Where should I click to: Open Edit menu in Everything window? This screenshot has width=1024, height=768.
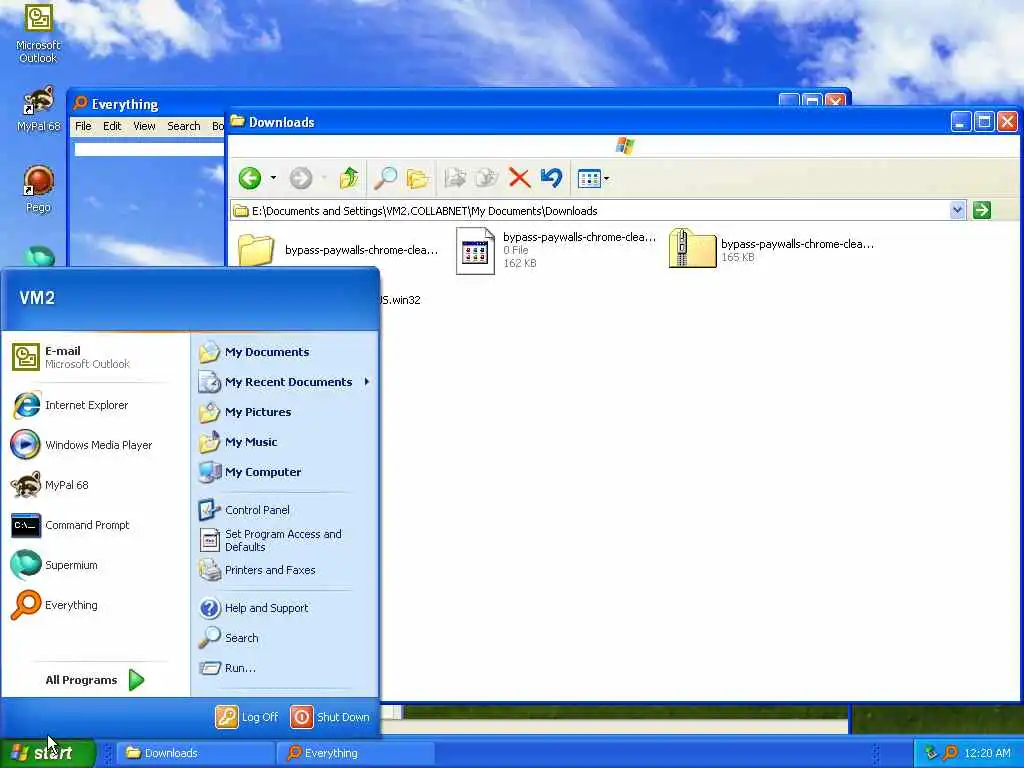coord(112,126)
